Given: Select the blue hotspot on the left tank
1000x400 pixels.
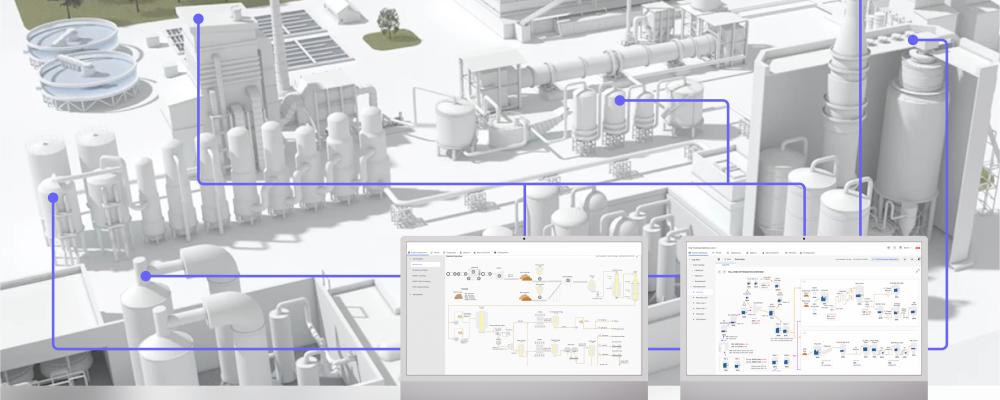Looking at the screenshot, I should tap(52, 198).
